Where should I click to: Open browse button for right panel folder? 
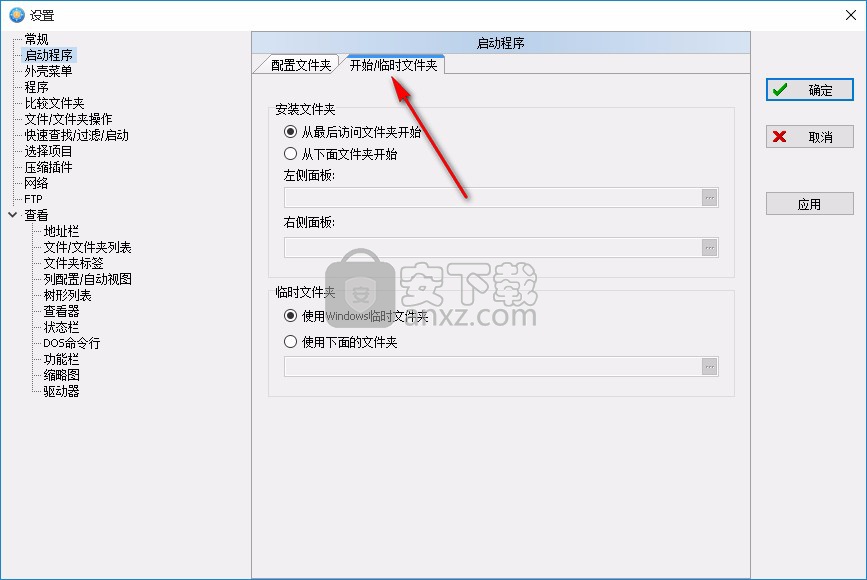pos(709,247)
